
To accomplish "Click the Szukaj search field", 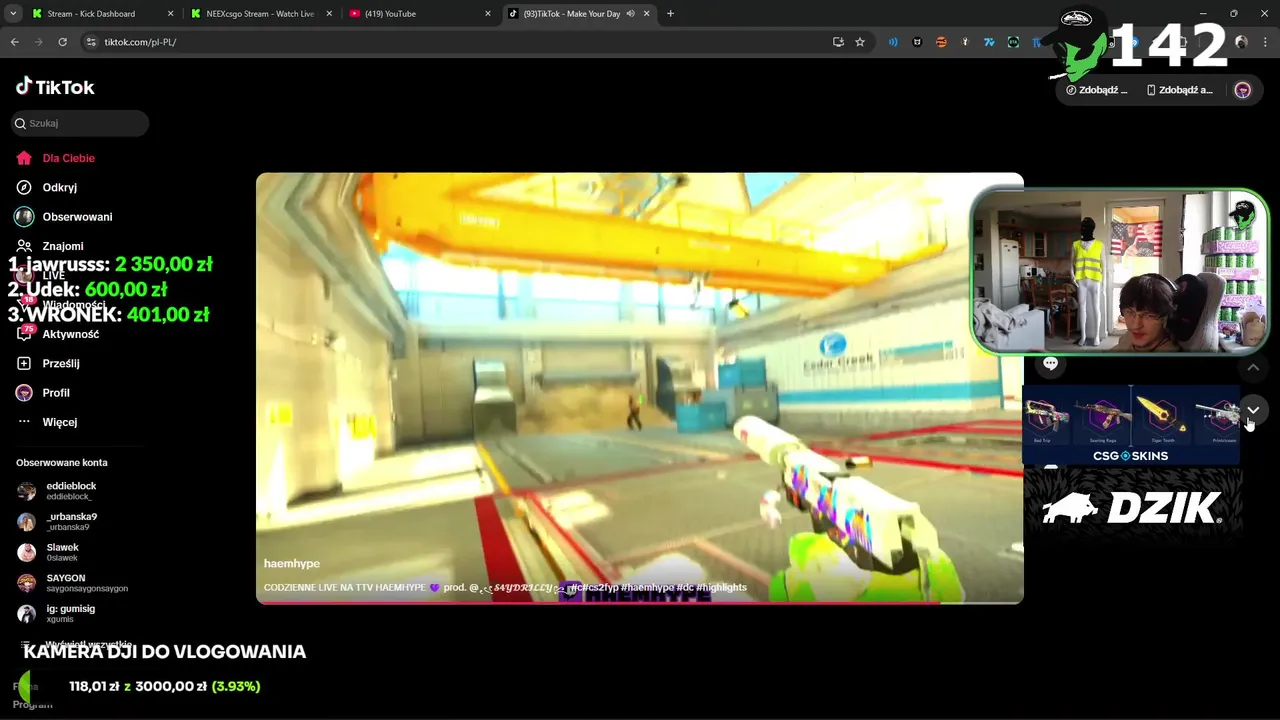I will point(80,123).
